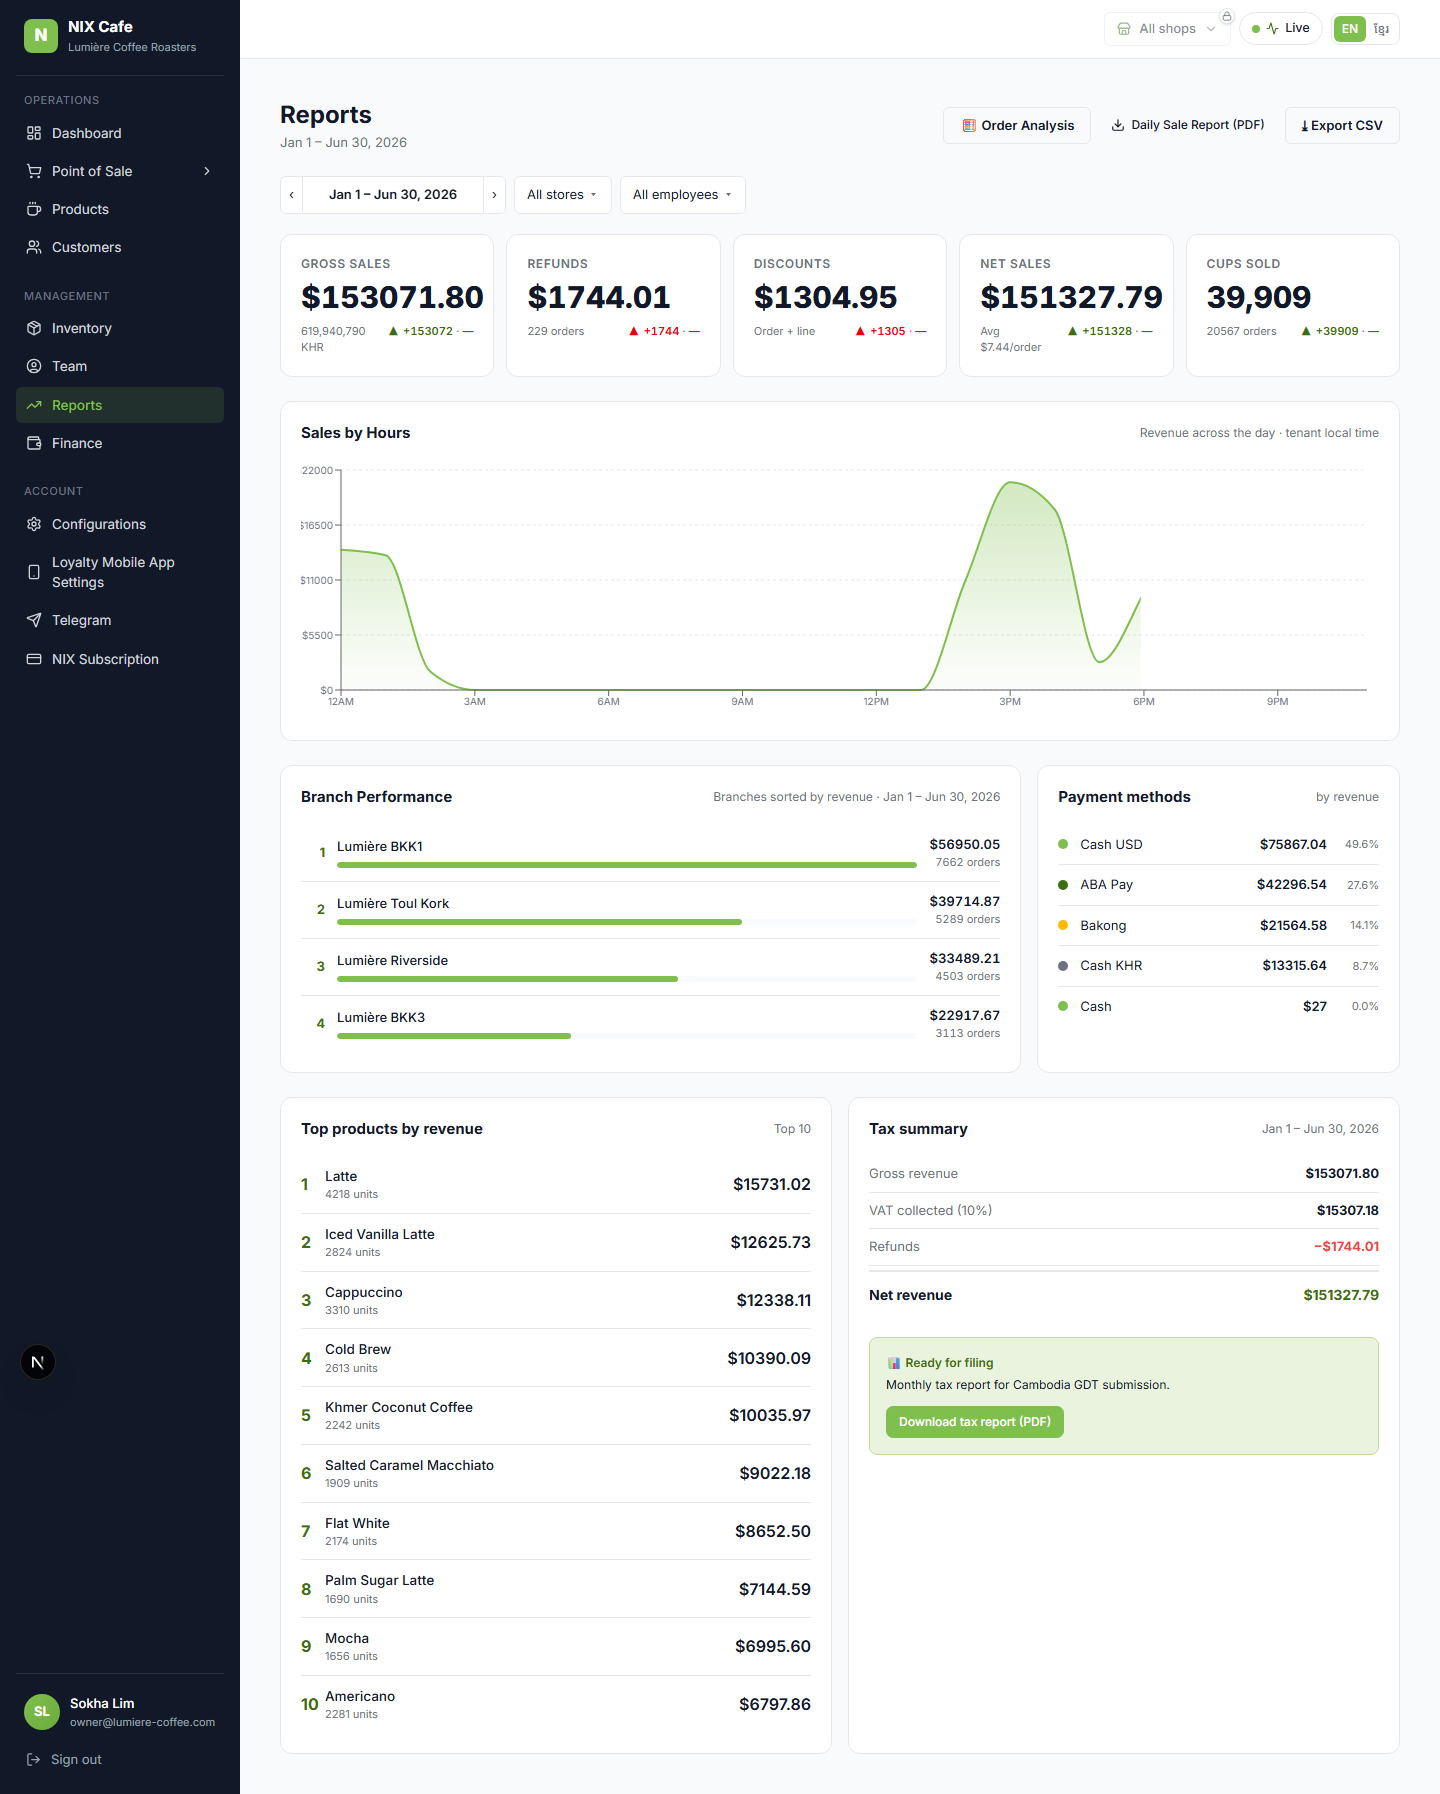Click the Export CSV arrow icon

coord(1305,126)
